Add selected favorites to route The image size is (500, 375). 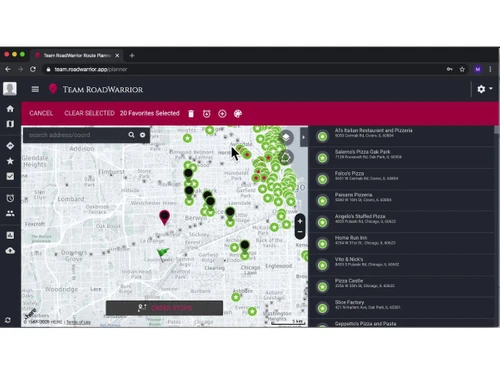(x=222, y=114)
